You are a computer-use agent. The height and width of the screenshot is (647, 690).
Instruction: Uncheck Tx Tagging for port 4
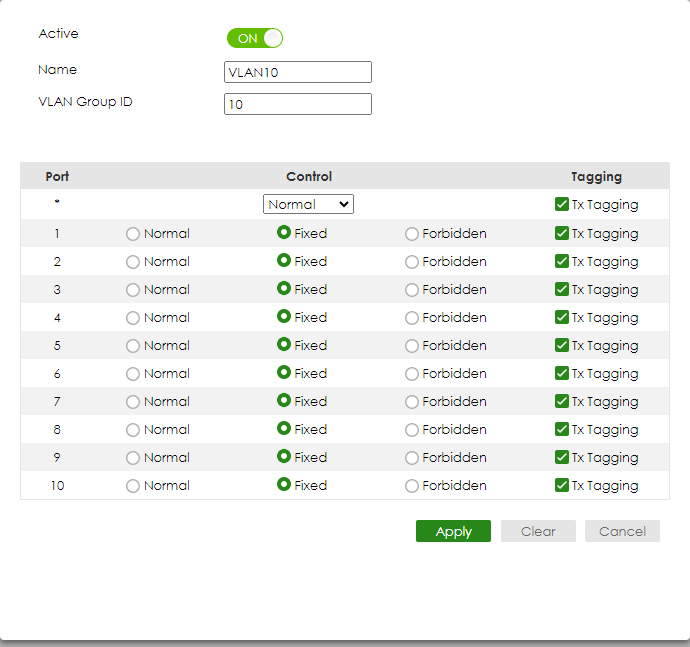coord(562,317)
